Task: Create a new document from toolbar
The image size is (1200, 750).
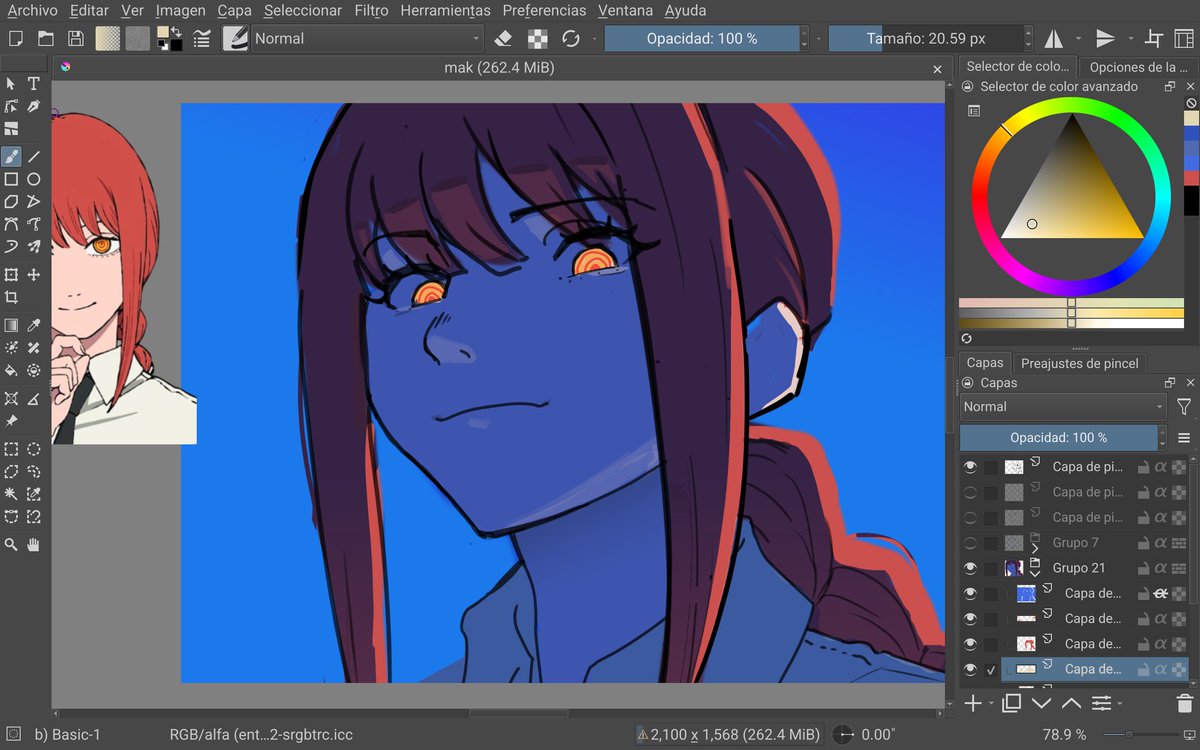Action: (x=15, y=38)
